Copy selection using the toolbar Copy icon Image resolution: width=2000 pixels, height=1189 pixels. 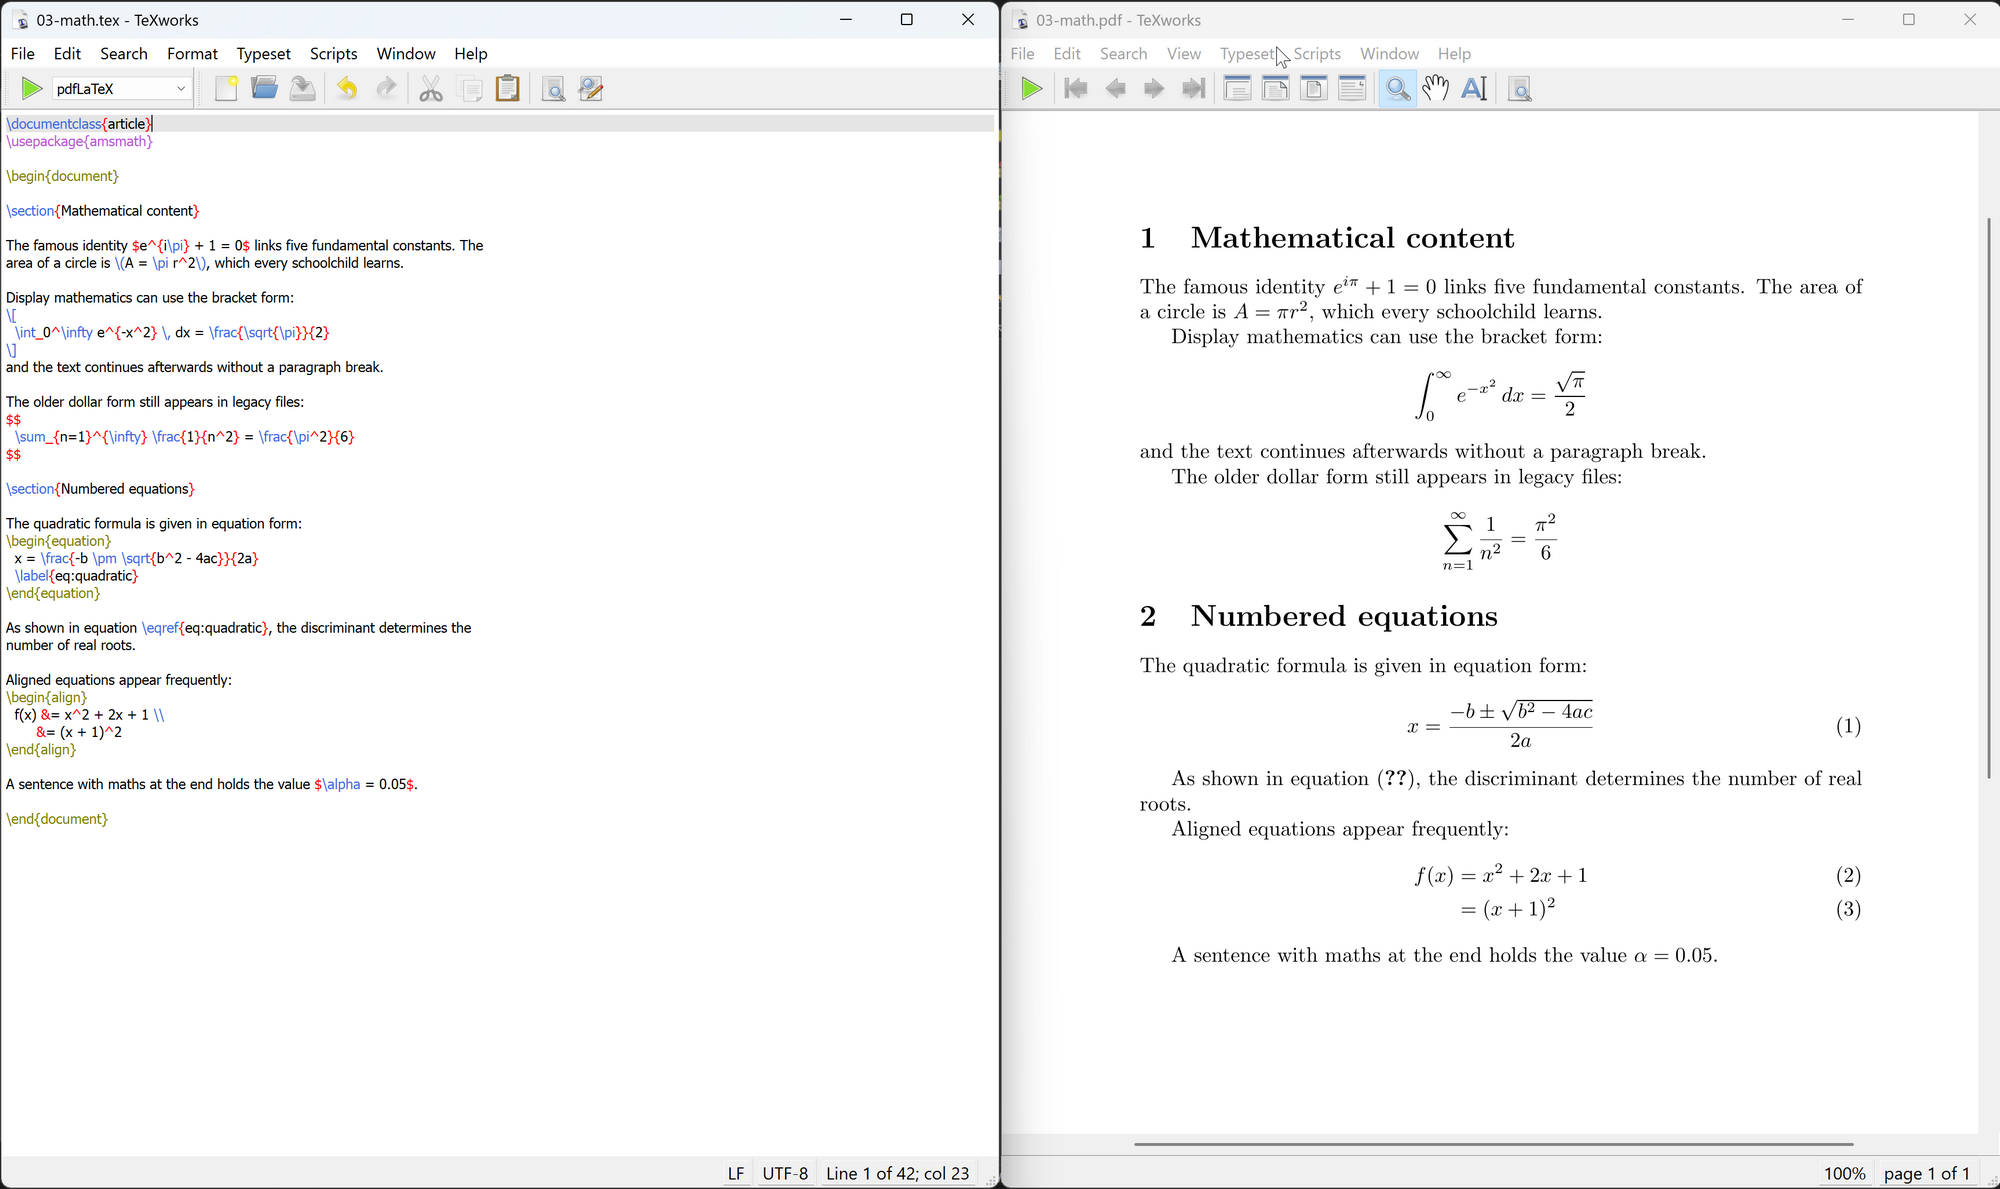tap(470, 89)
